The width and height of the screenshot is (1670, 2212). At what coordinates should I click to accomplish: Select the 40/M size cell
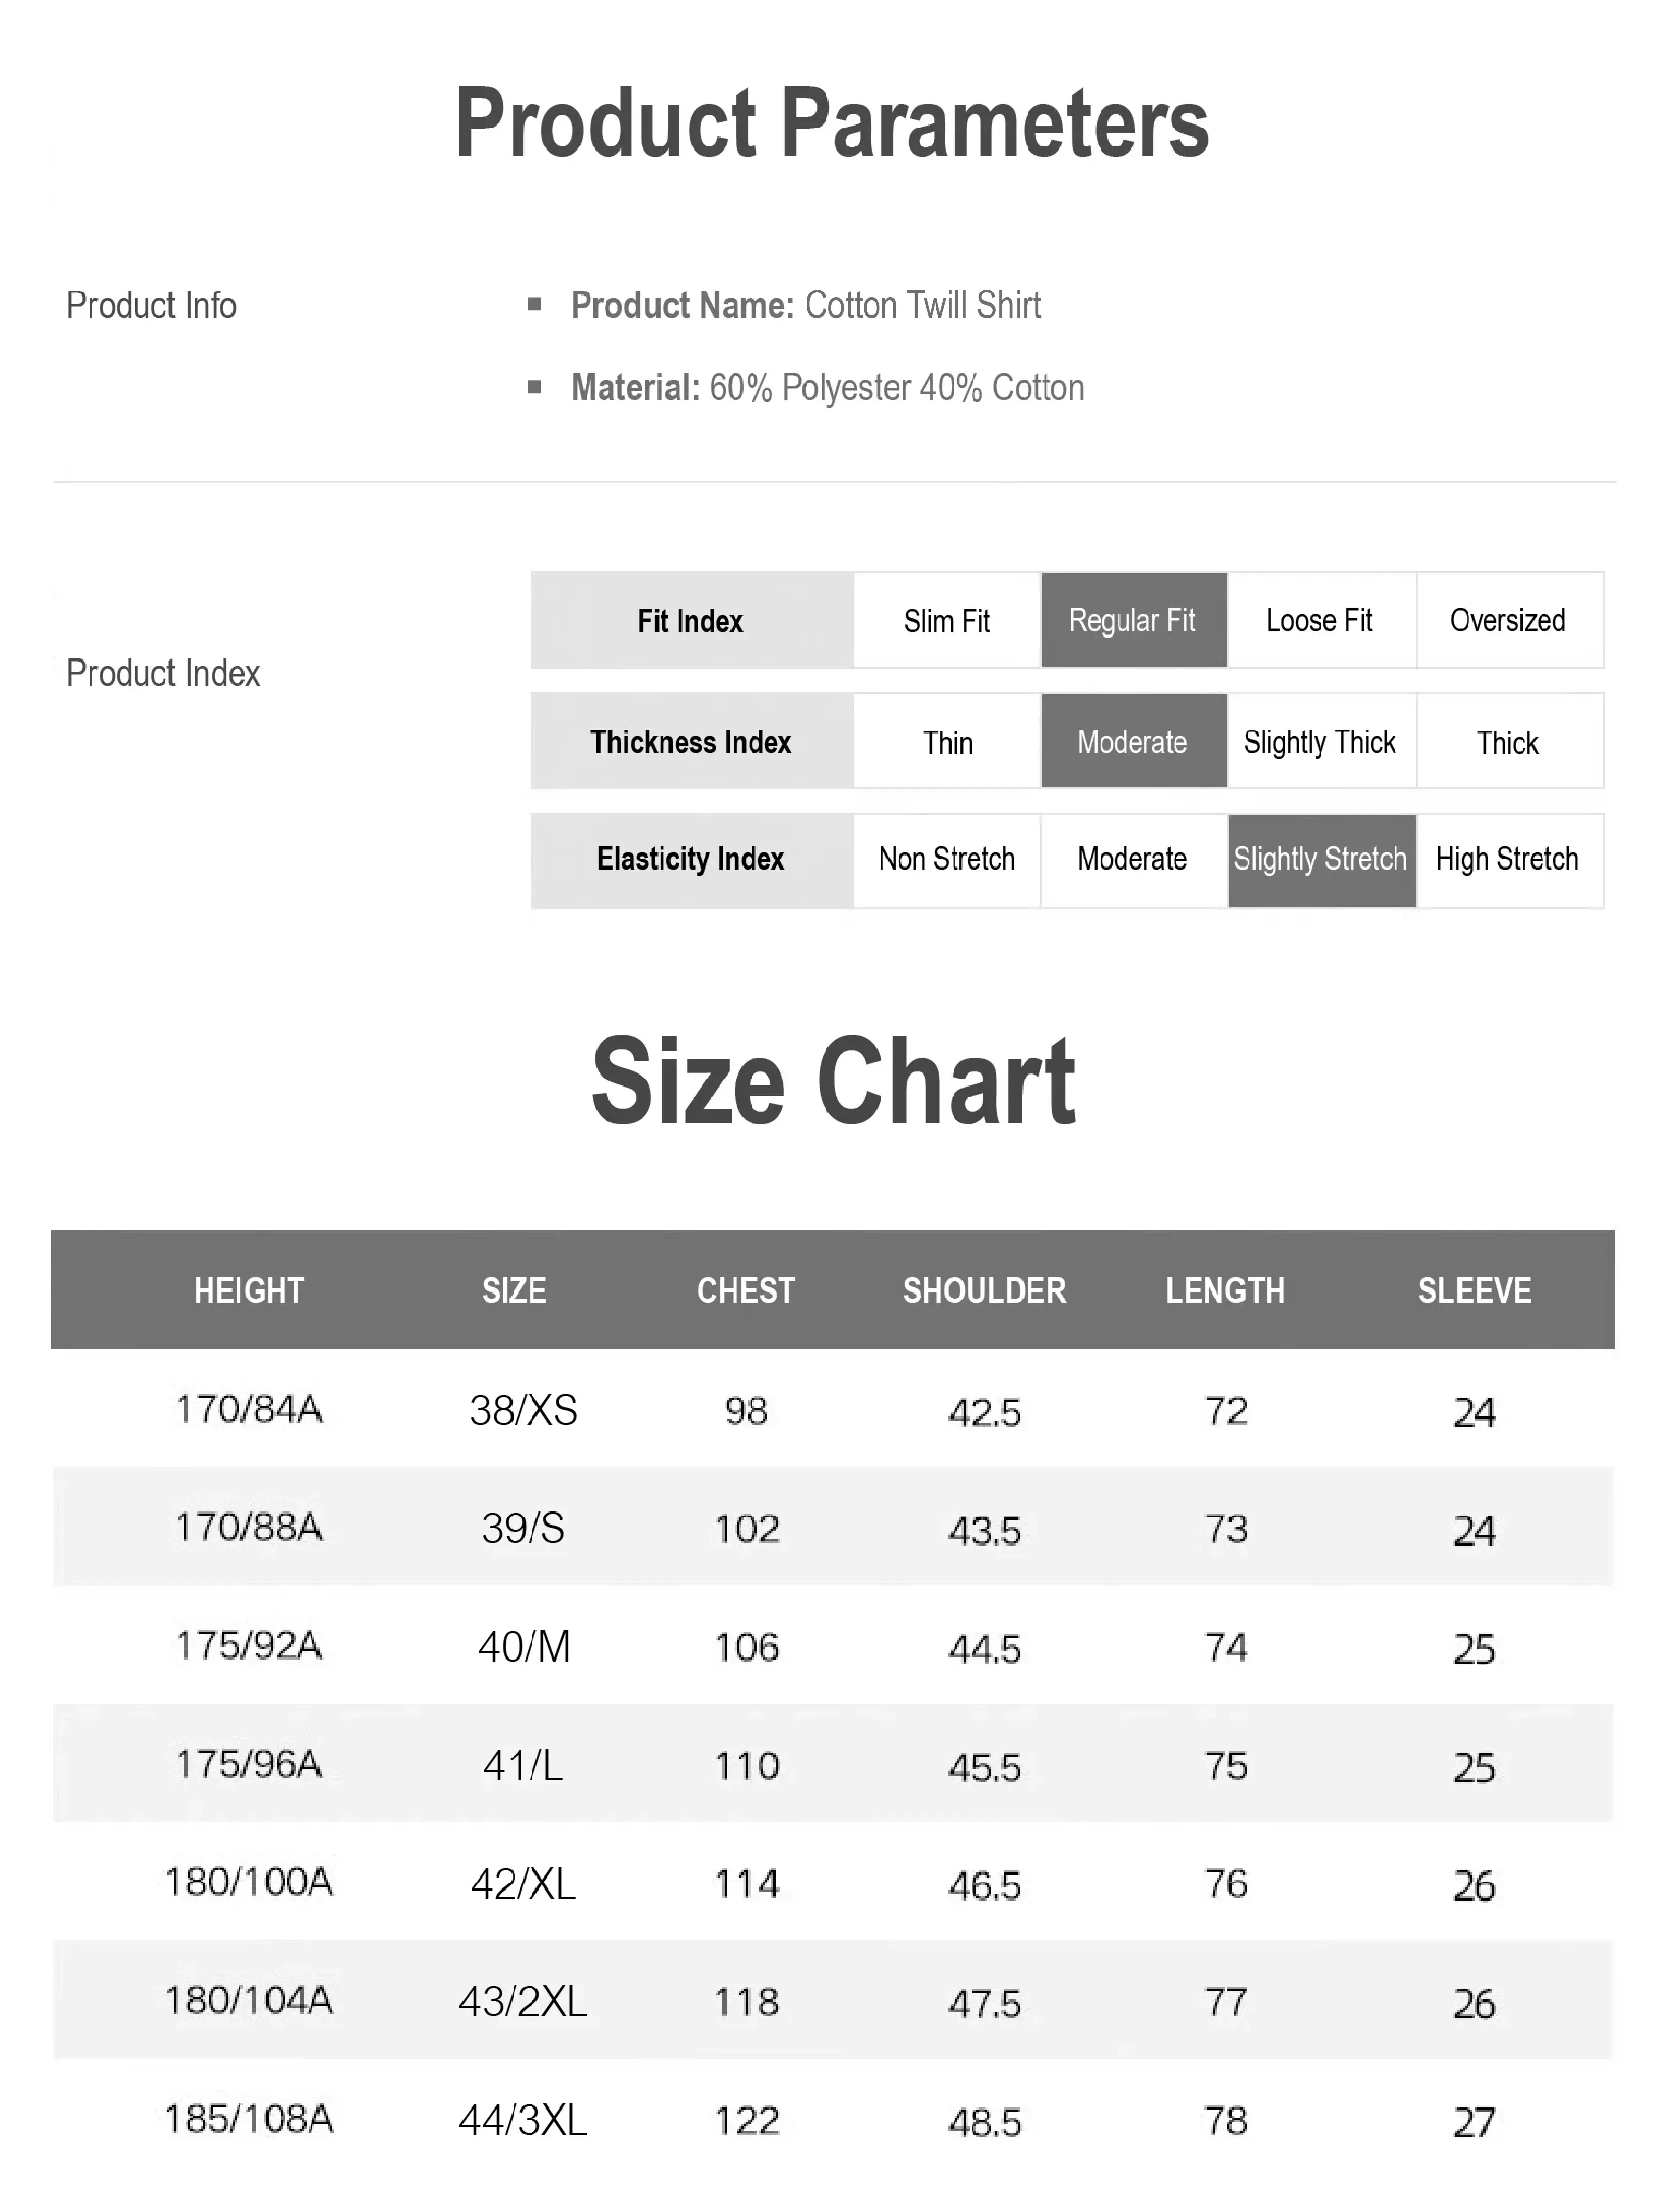[523, 1647]
